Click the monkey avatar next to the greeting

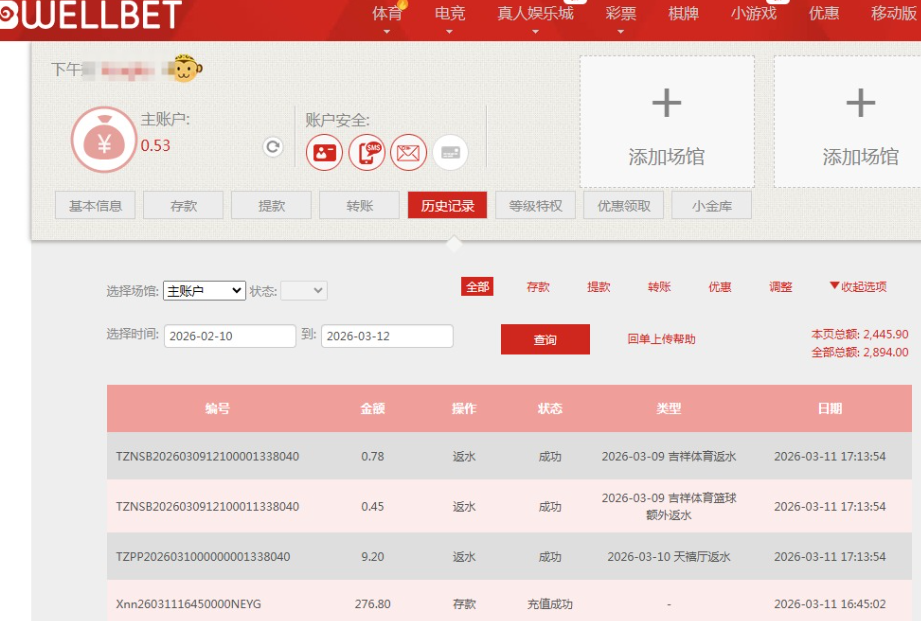click(187, 68)
